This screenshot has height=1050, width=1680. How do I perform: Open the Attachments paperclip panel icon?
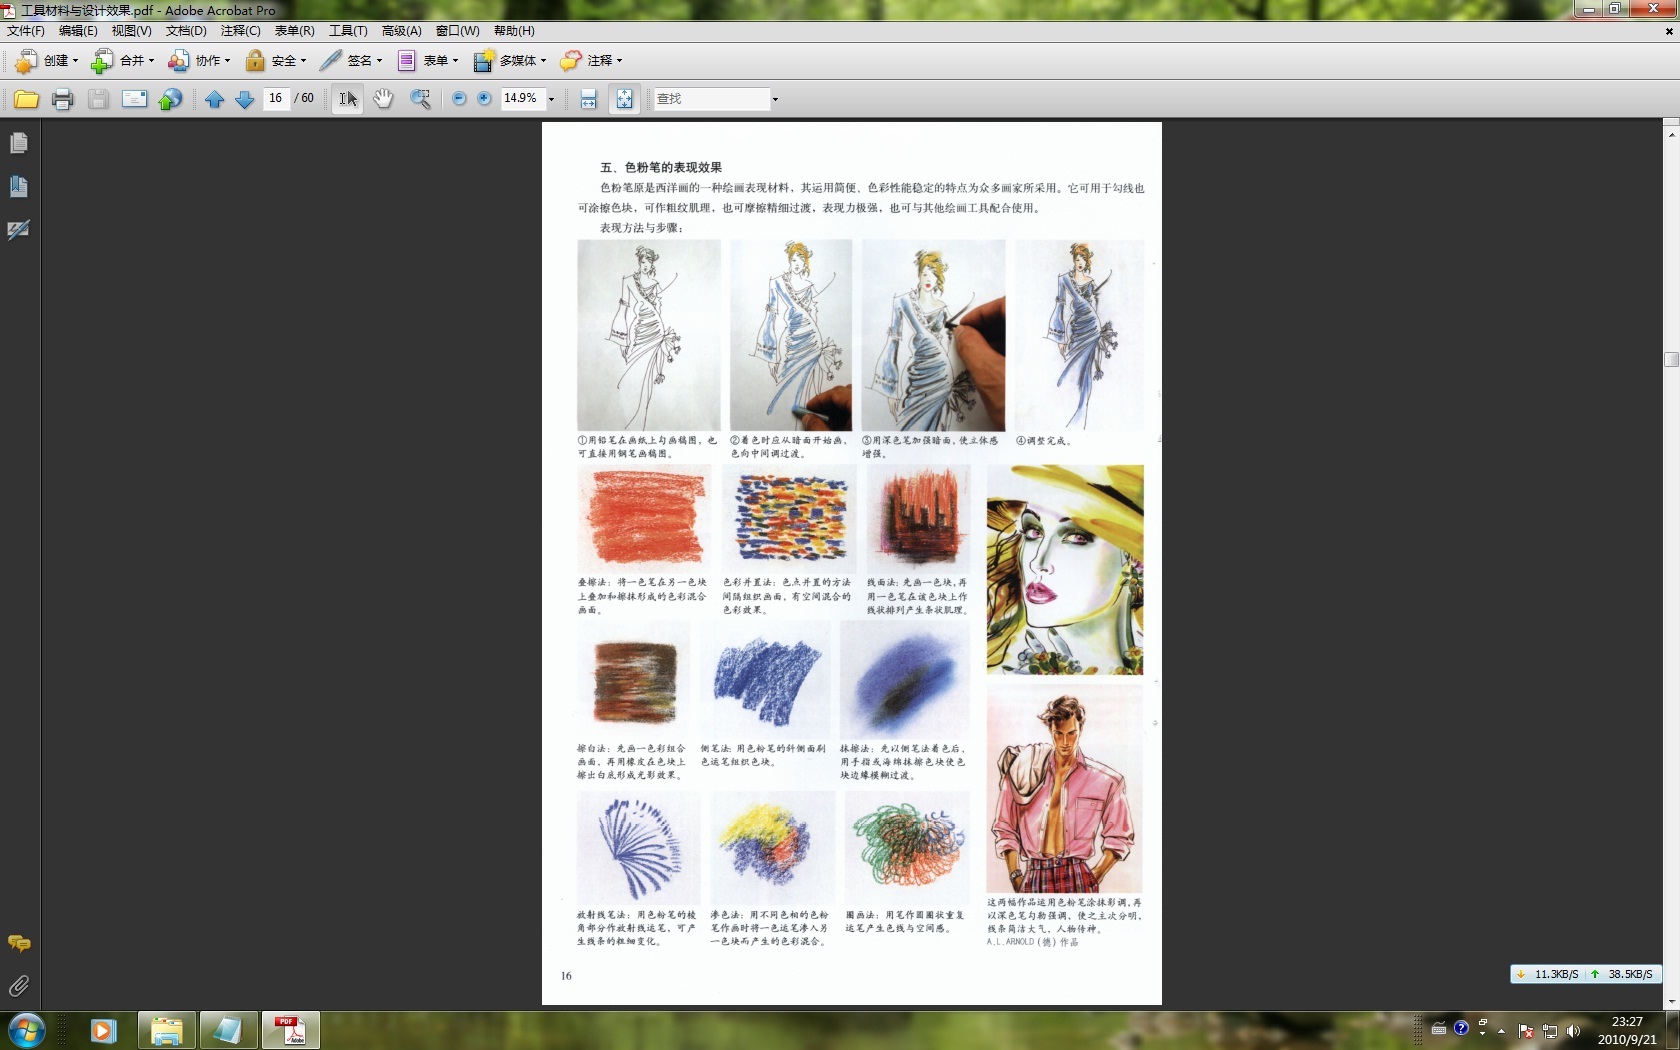pyautogui.click(x=19, y=986)
